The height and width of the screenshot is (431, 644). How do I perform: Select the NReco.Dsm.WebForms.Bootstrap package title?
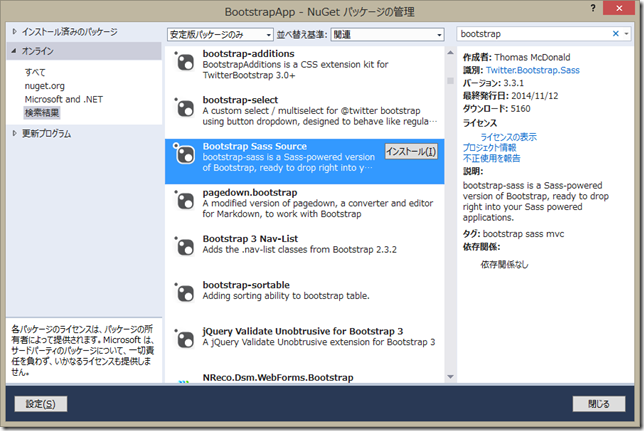278,378
